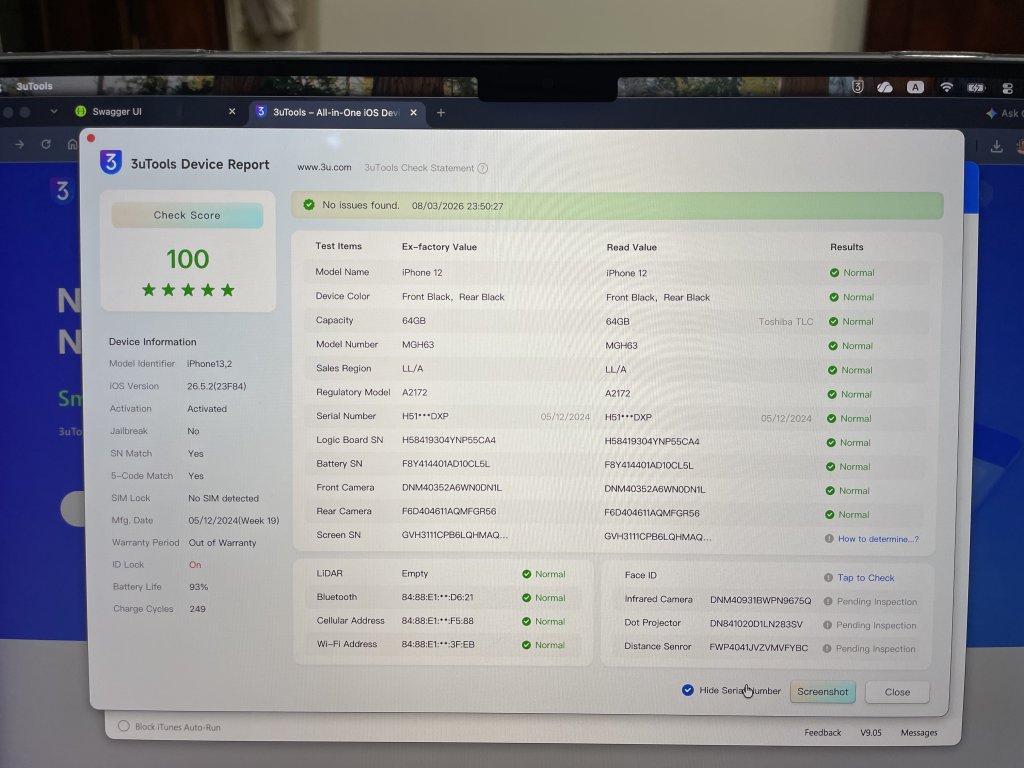Click the Ask button in browser toolbar
The image size is (1024, 768).
click(1004, 113)
